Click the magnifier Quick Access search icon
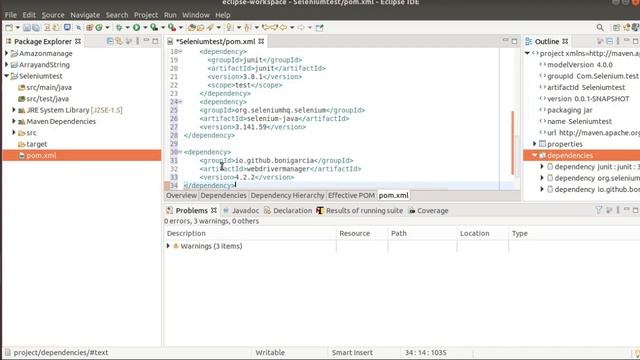The width and height of the screenshot is (640, 360). point(600,28)
